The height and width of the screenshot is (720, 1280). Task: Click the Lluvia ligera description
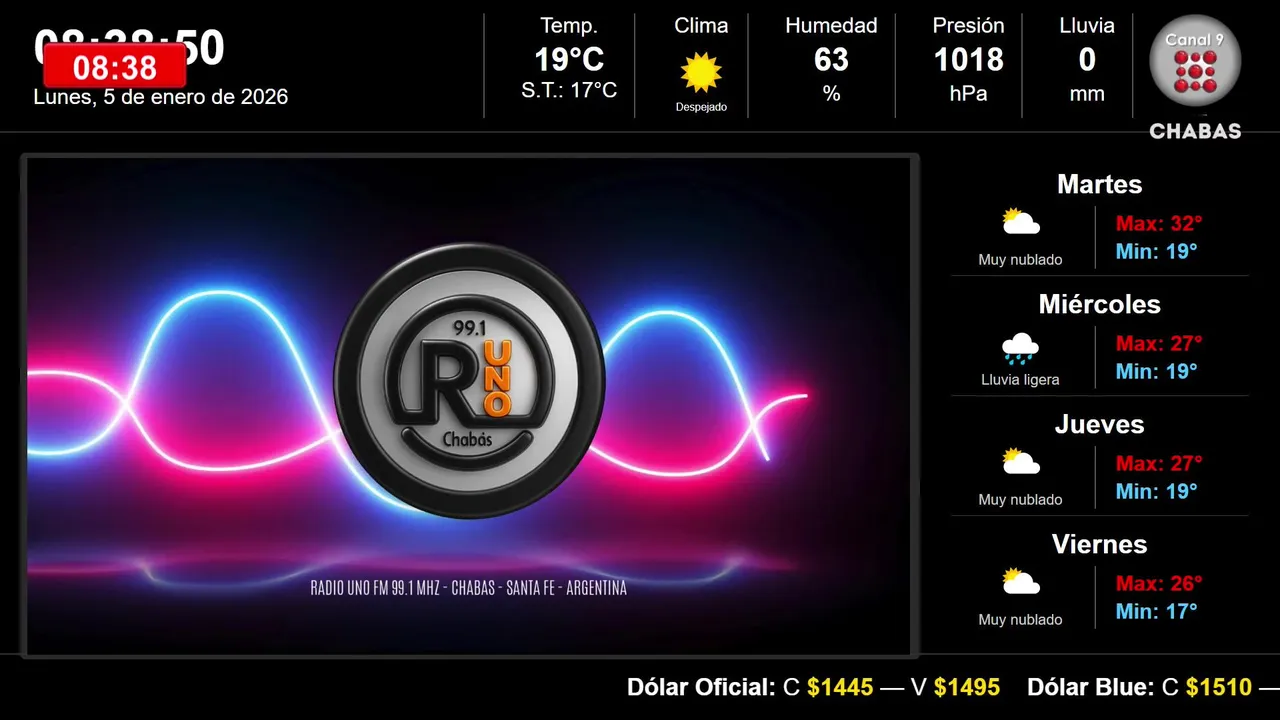click(1020, 380)
